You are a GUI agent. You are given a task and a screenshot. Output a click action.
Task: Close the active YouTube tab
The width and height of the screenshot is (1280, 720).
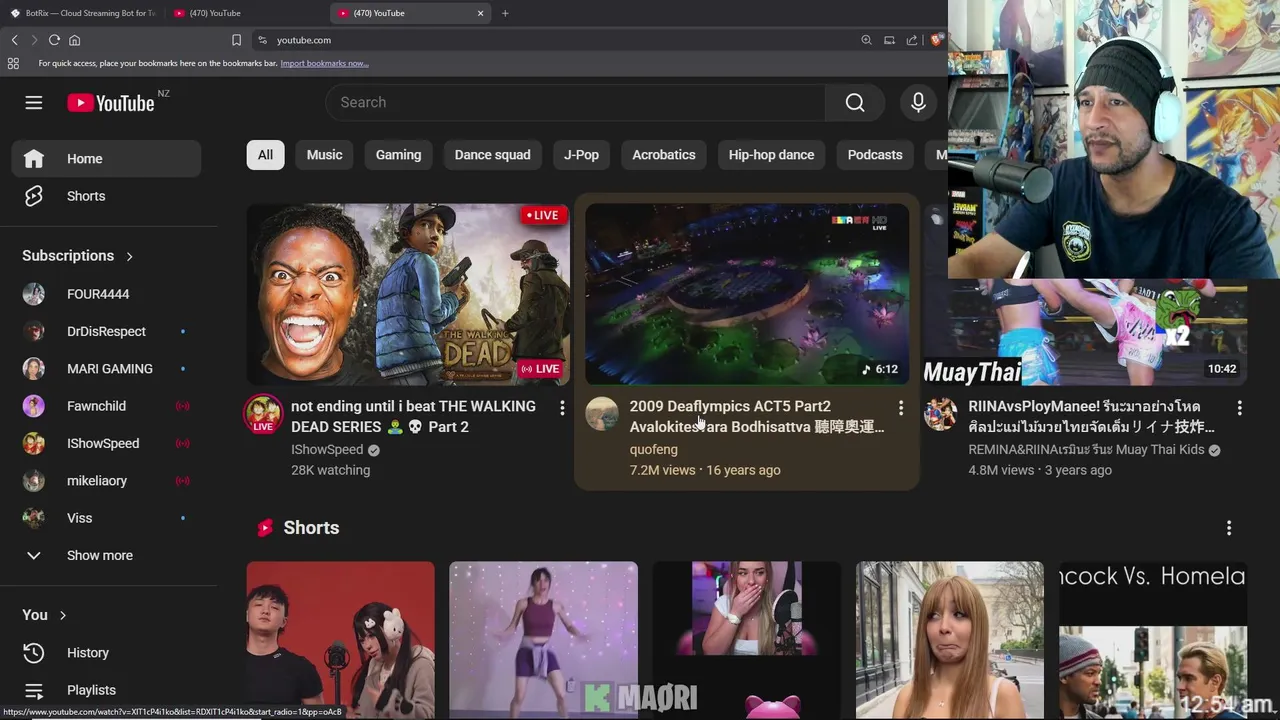point(480,13)
